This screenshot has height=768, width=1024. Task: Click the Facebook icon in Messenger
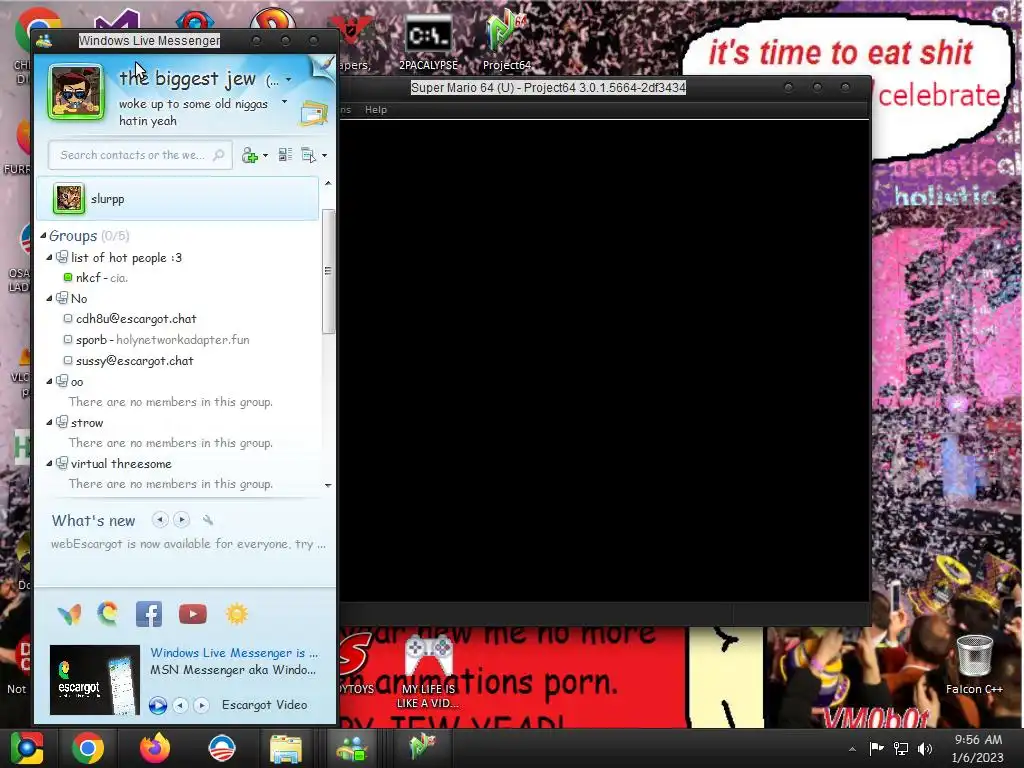tap(149, 614)
